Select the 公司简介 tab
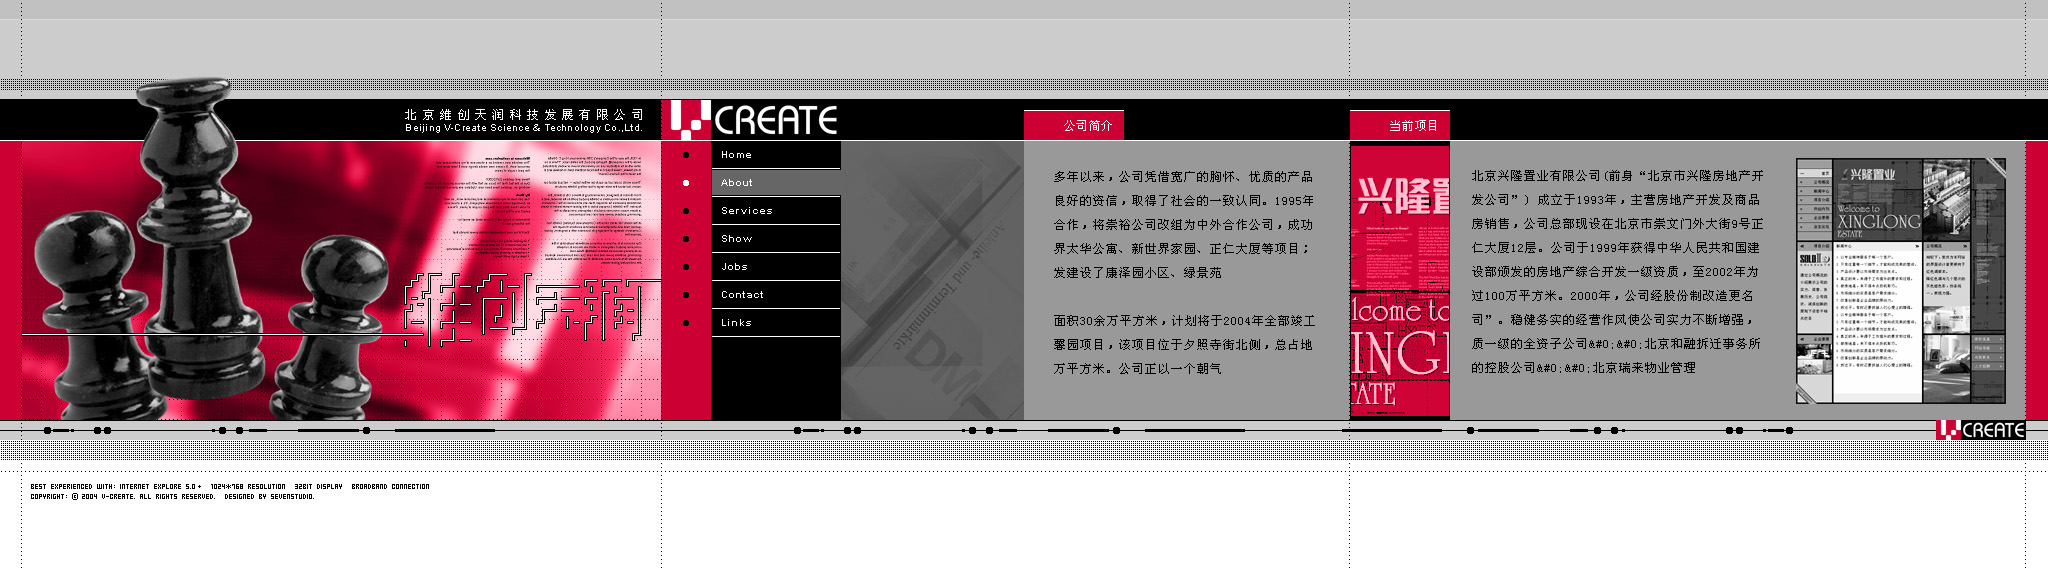The height and width of the screenshot is (580, 2048). [x=1074, y=125]
